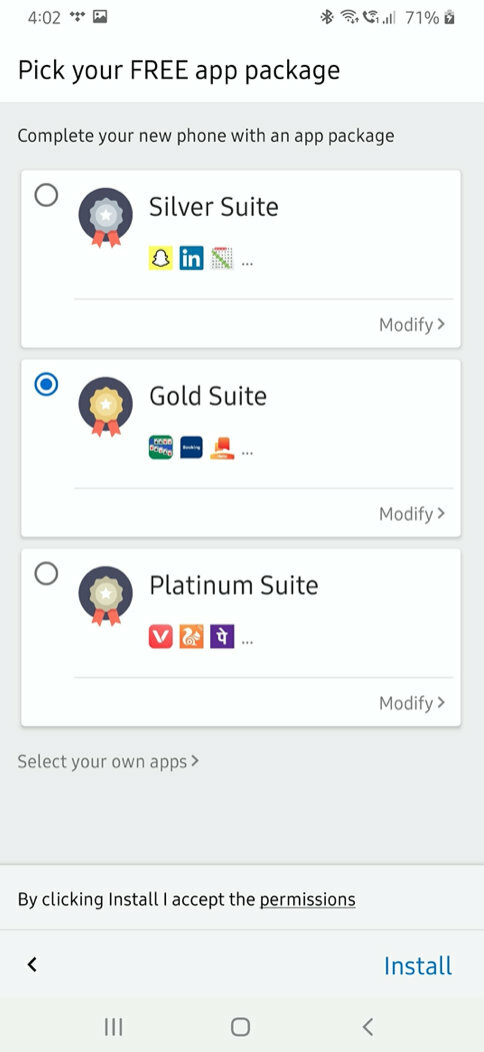This screenshot has height=1052, width=484.
Task: Open Modify for Gold Suite
Action: click(412, 514)
